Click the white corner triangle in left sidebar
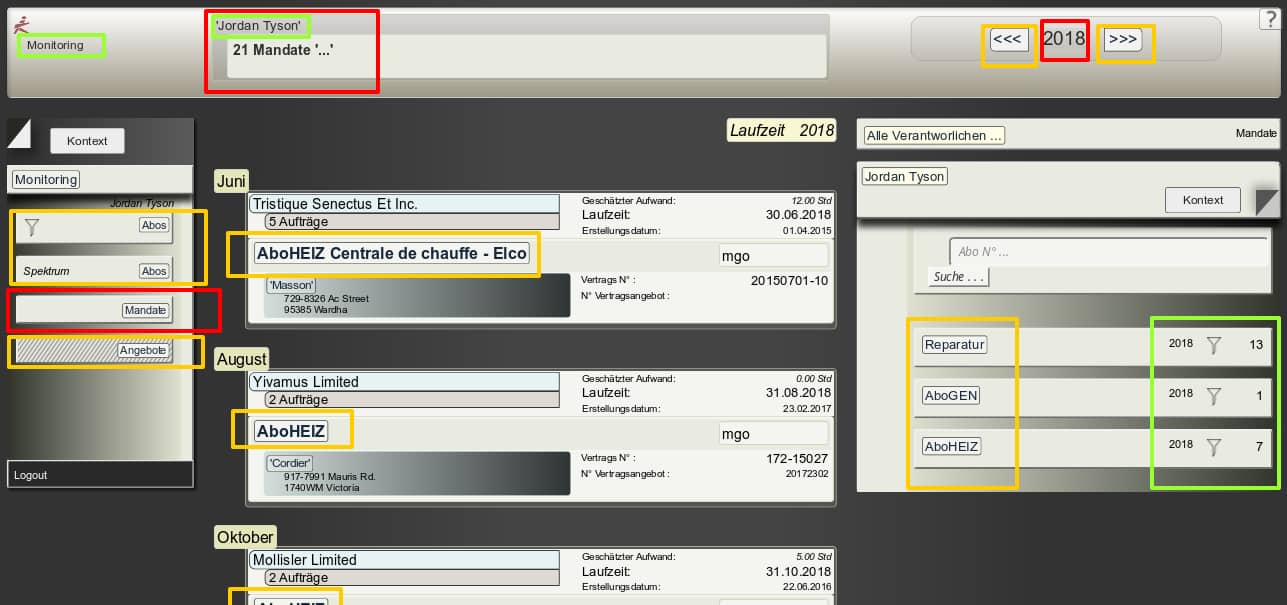Viewport: 1287px width, 605px height. pyautogui.click(x=18, y=133)
